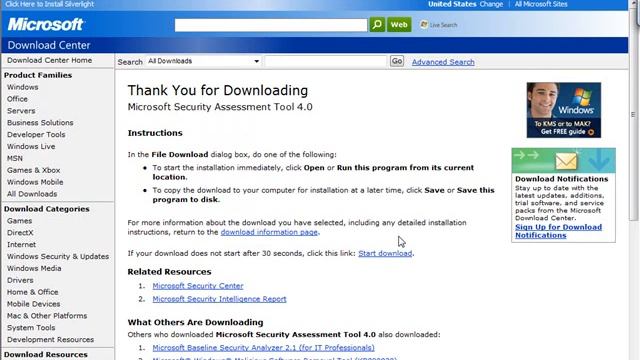
Task: Click the Microsoft logo
Action: (x=45, y=24)
